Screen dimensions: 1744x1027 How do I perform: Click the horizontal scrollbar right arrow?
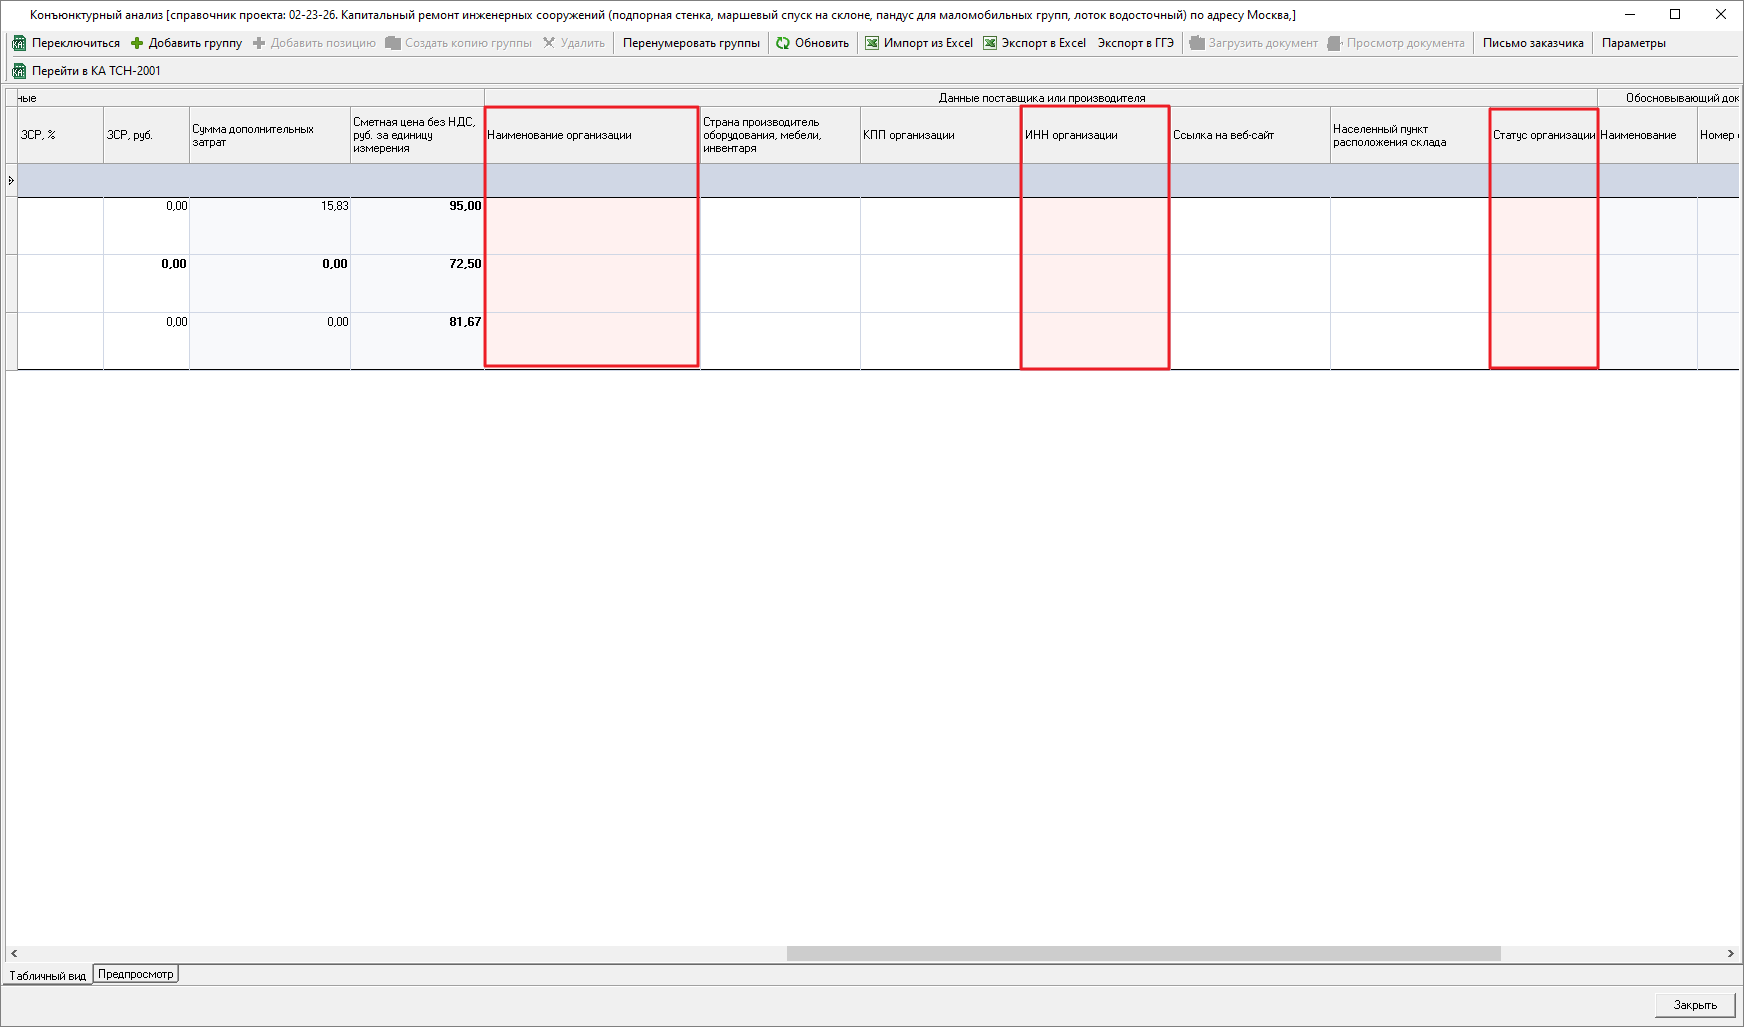[1730, 954]
